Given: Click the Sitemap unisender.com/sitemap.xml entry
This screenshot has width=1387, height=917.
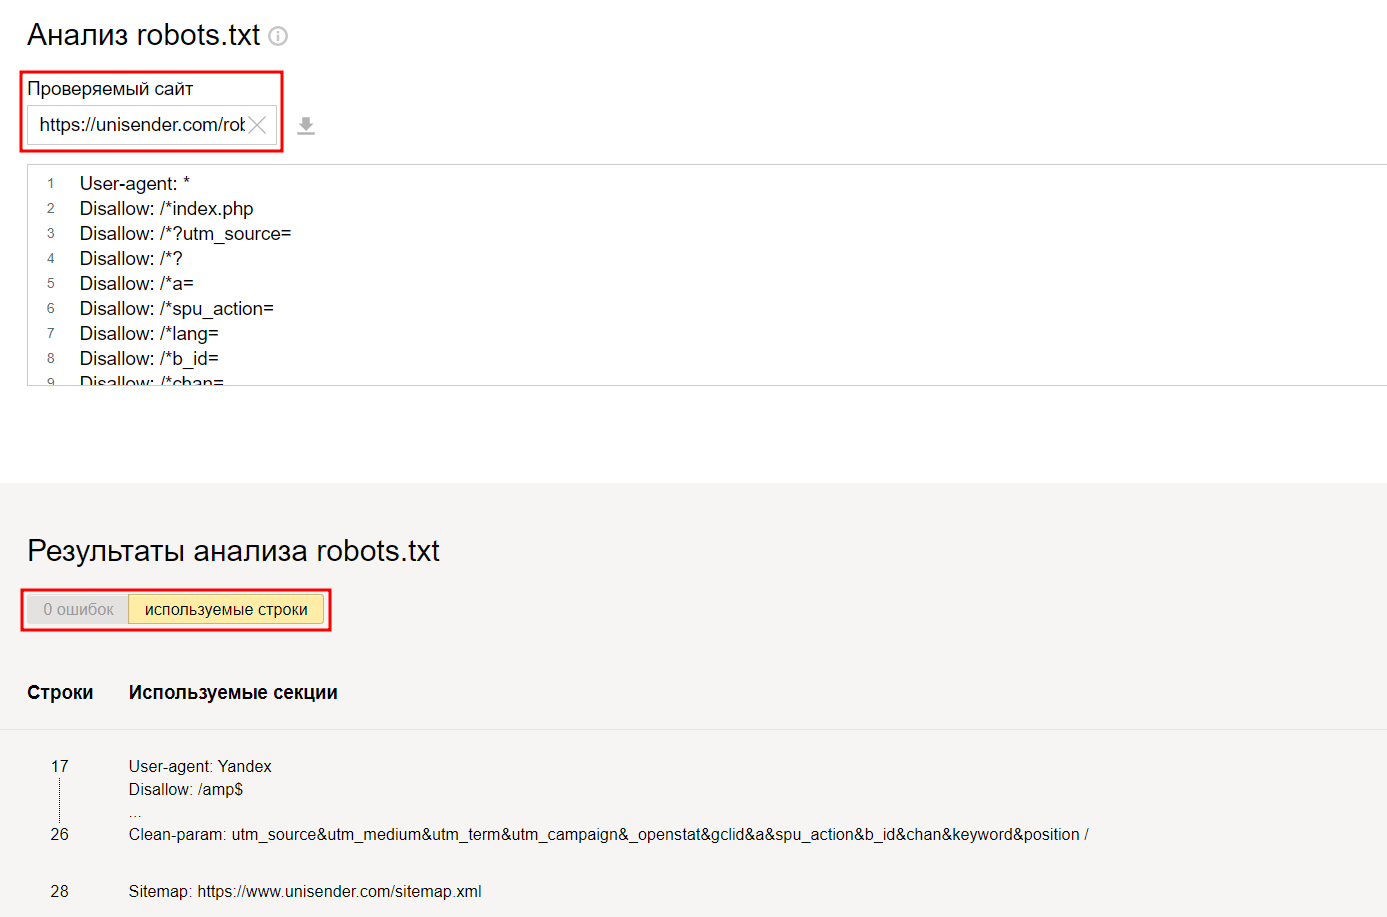Looking at the screenshot, I should (305, 892).
